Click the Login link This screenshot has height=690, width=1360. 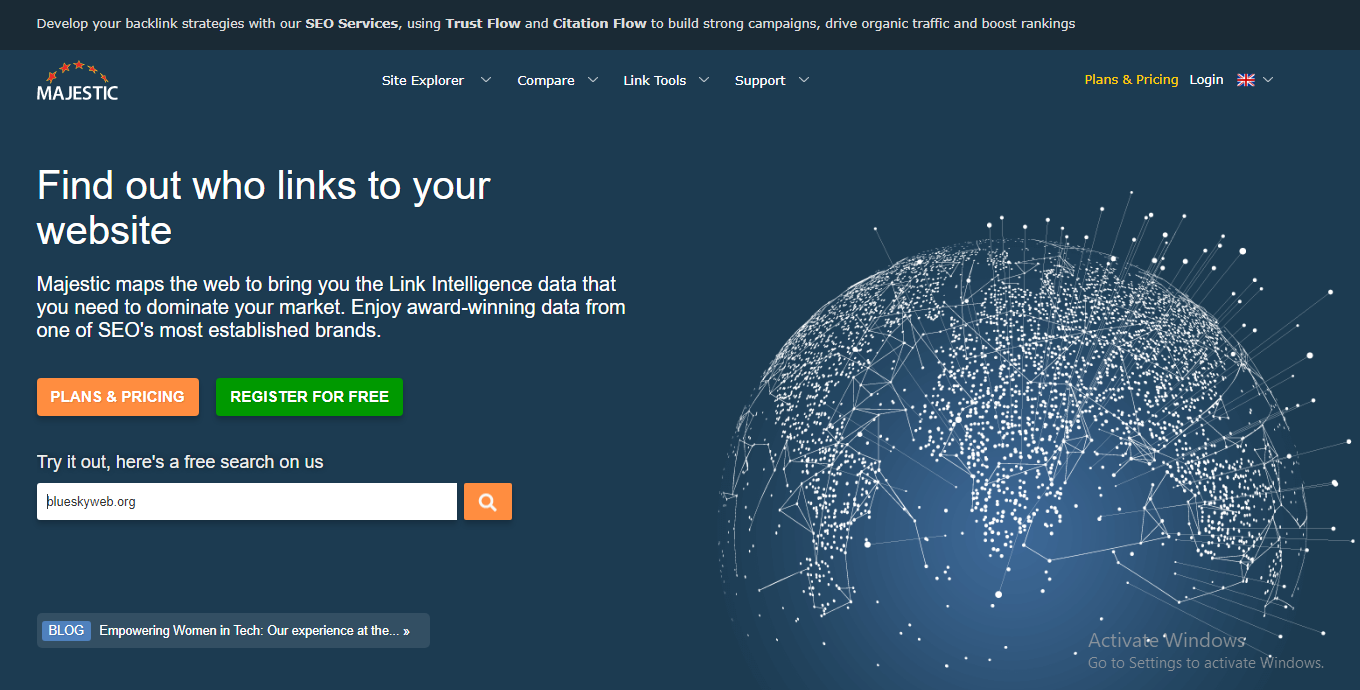pos(1207,80)
